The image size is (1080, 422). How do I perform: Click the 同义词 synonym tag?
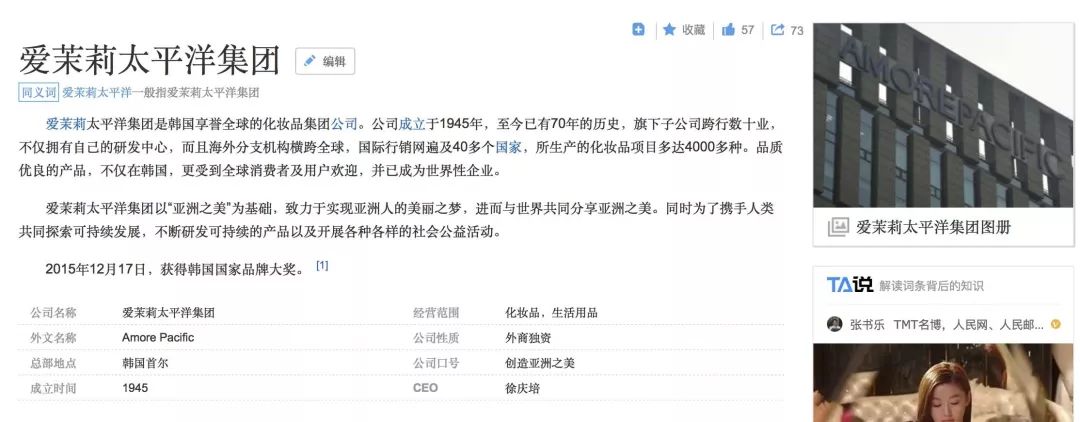39,92
